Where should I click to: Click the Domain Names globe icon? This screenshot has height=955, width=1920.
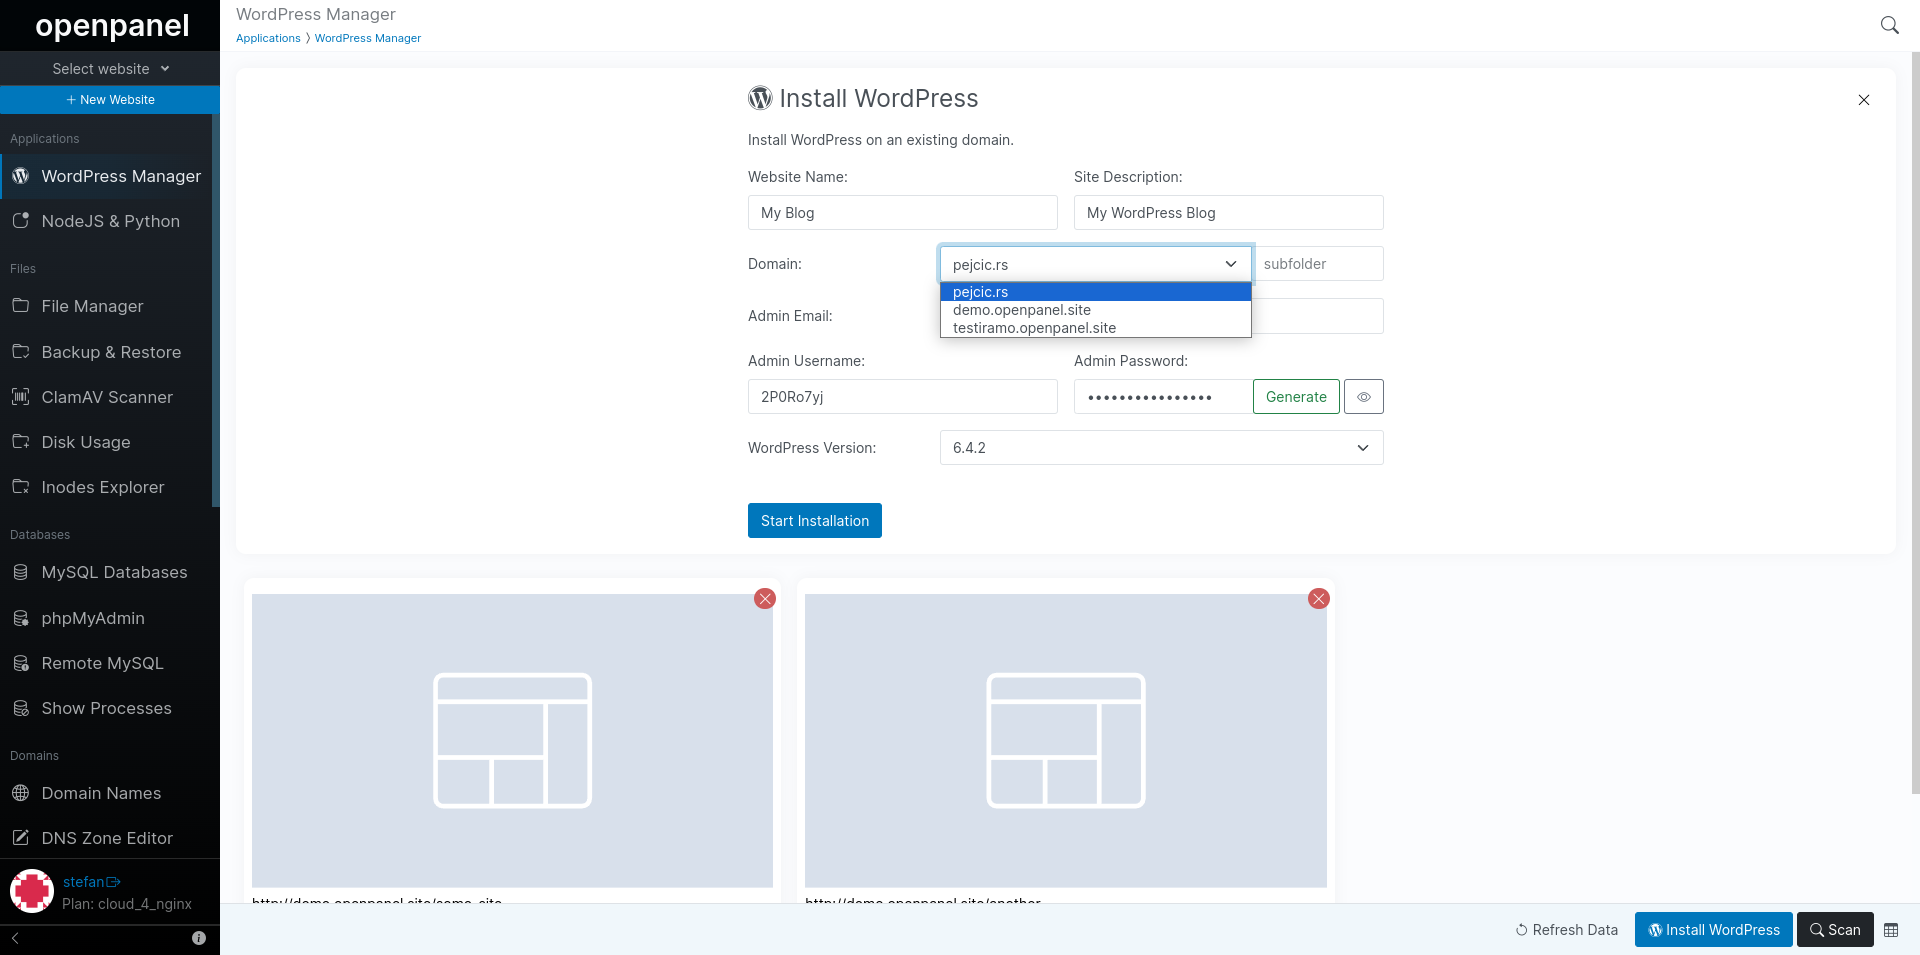pyautogui.click(x=21, y=793)
